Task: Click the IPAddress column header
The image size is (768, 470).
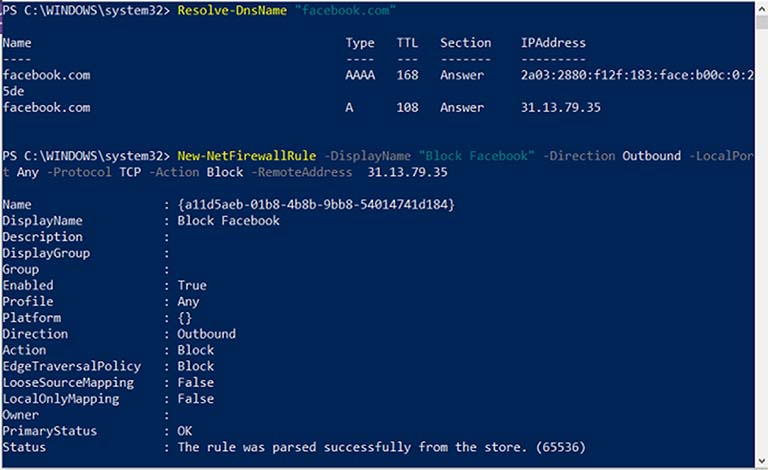Action: tap(553, 43)
